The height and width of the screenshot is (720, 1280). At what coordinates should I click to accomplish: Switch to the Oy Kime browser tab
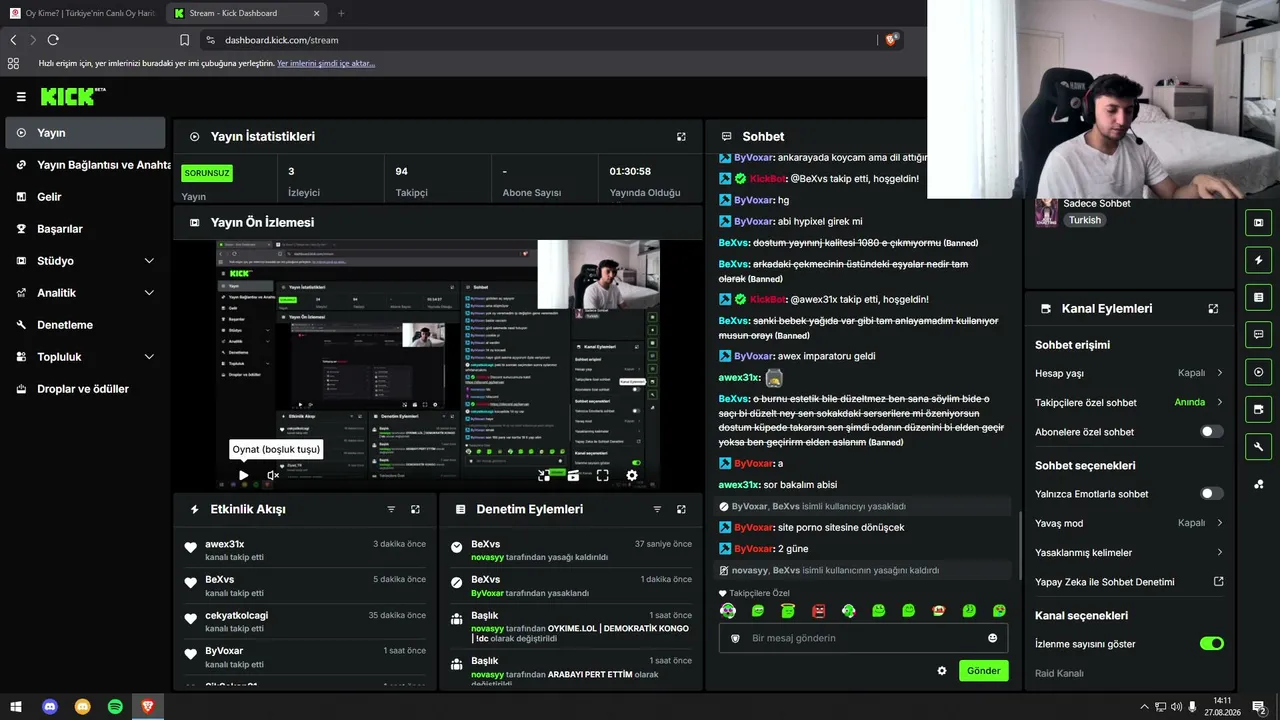pos(82,13)
